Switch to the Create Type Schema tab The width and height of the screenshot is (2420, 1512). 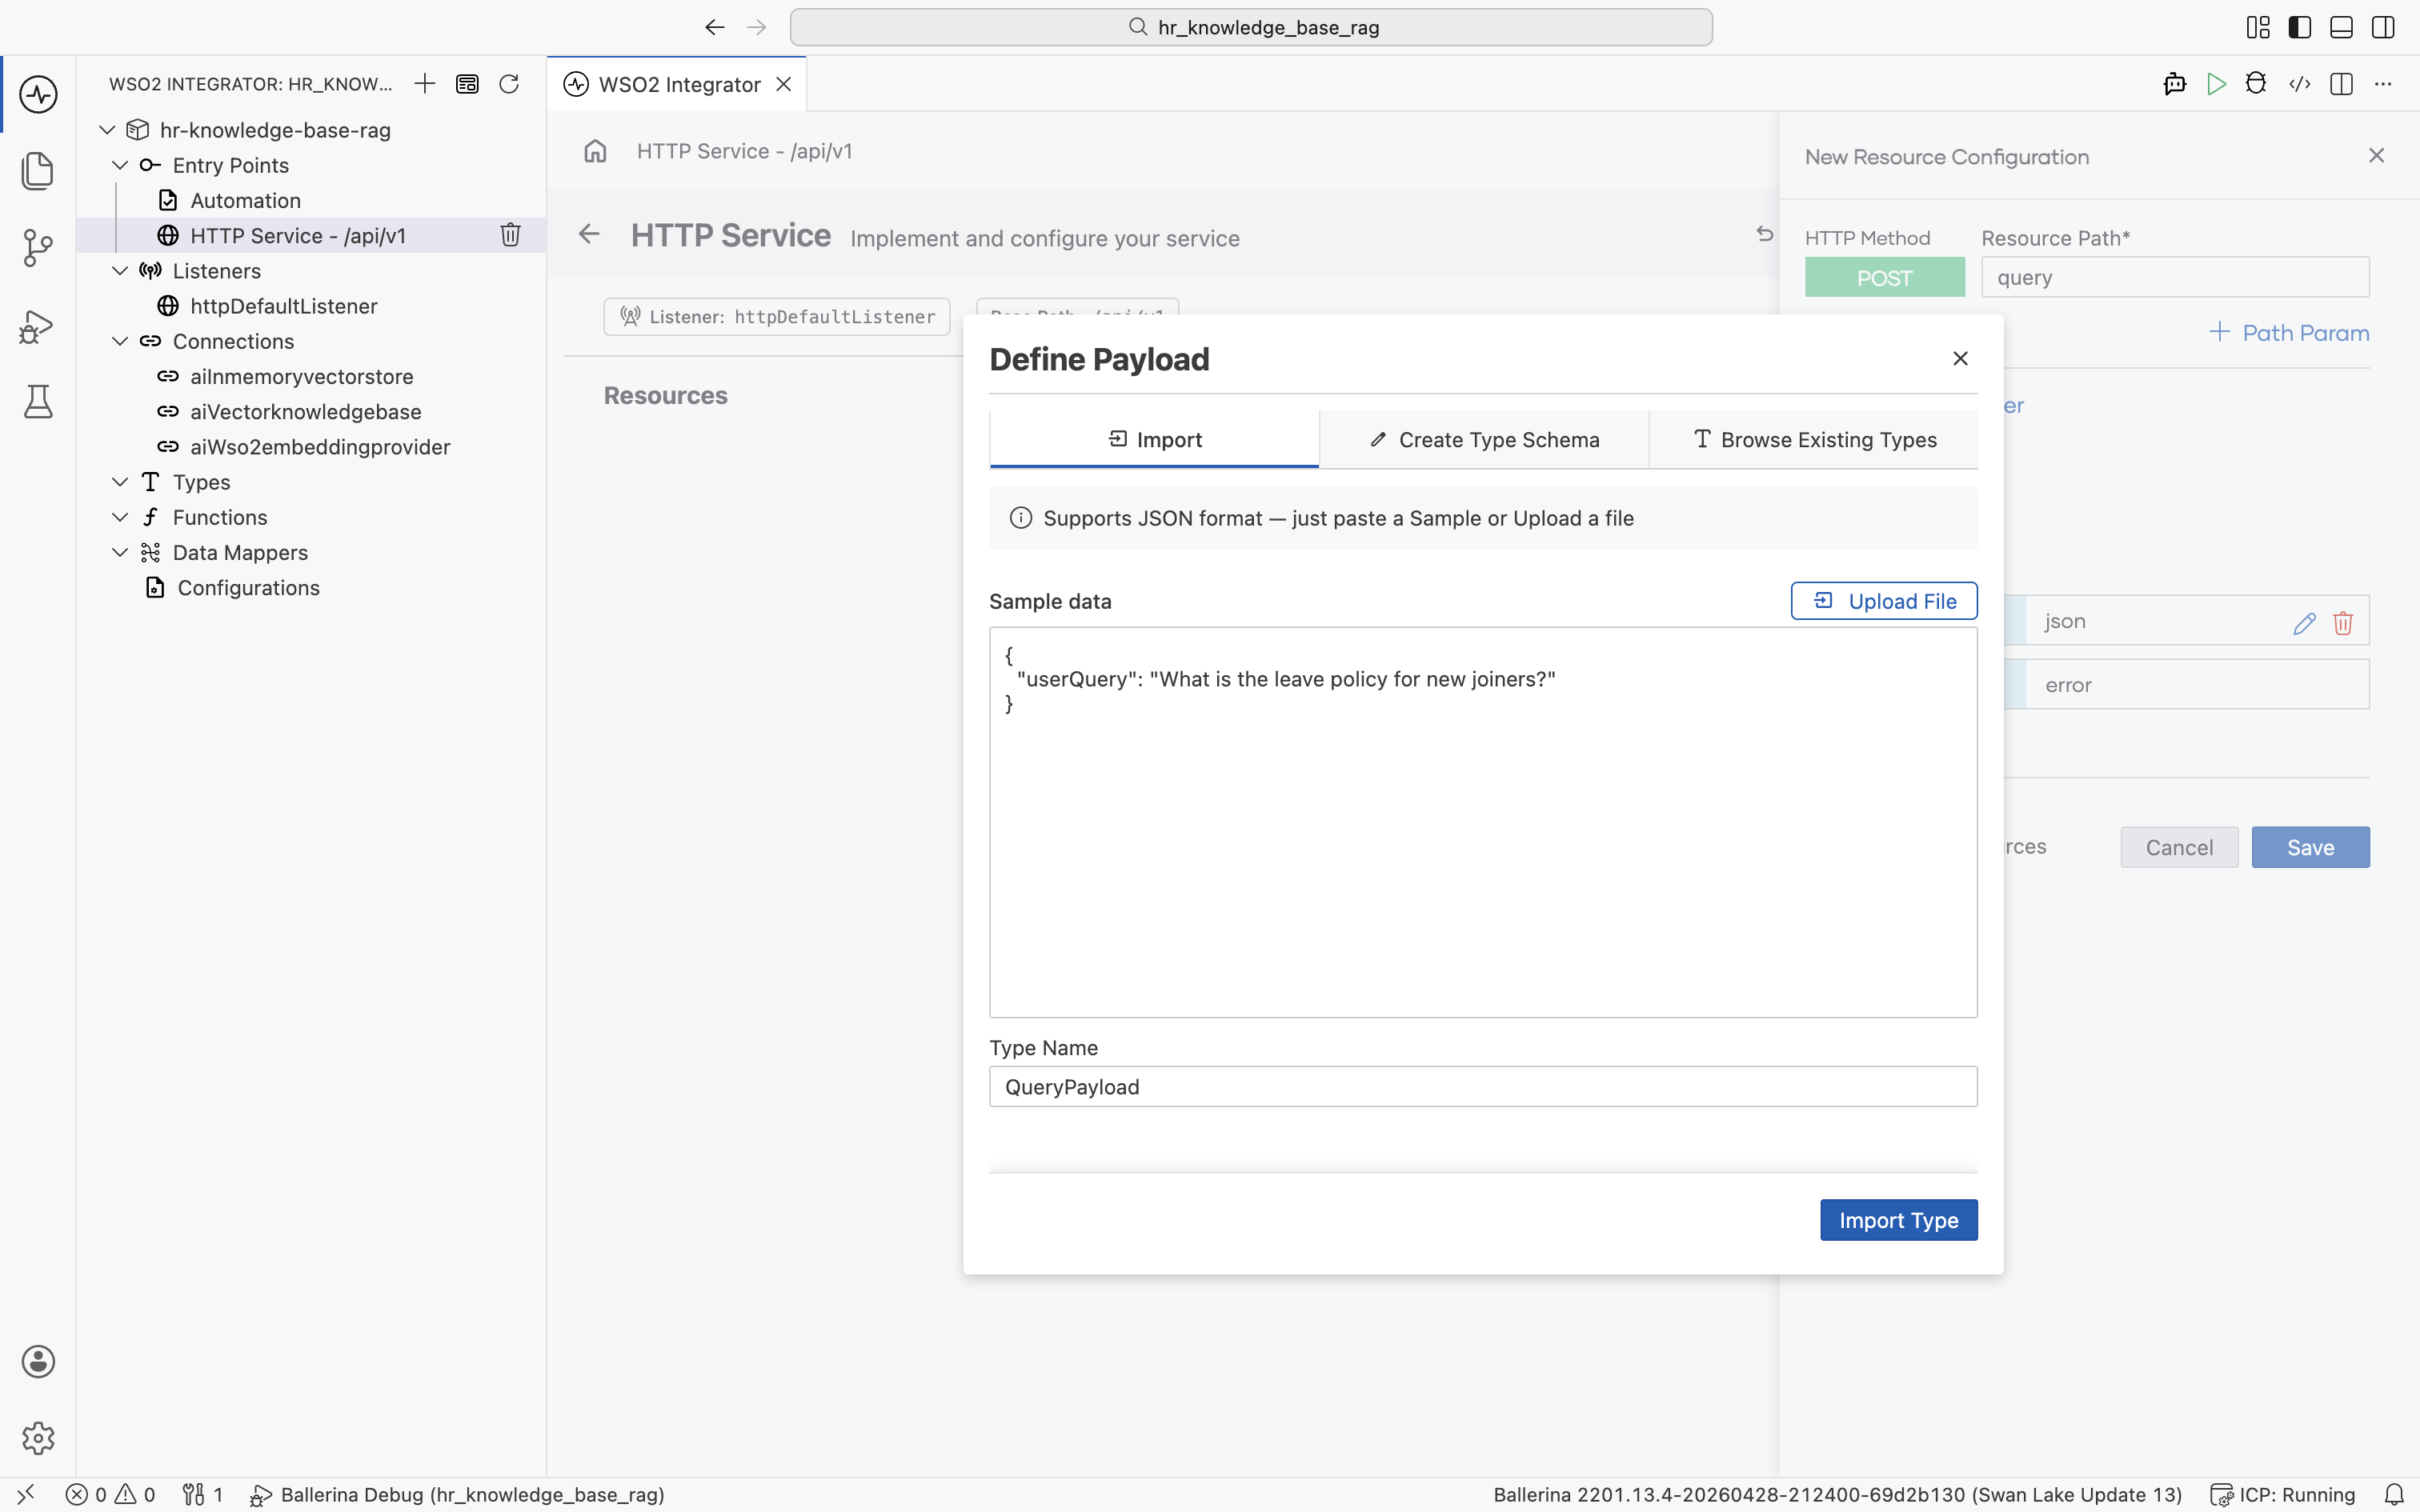click(x=1484, y=439)
